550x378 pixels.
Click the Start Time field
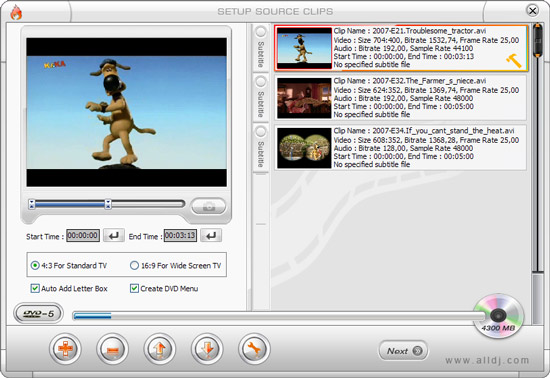point(83,235)
